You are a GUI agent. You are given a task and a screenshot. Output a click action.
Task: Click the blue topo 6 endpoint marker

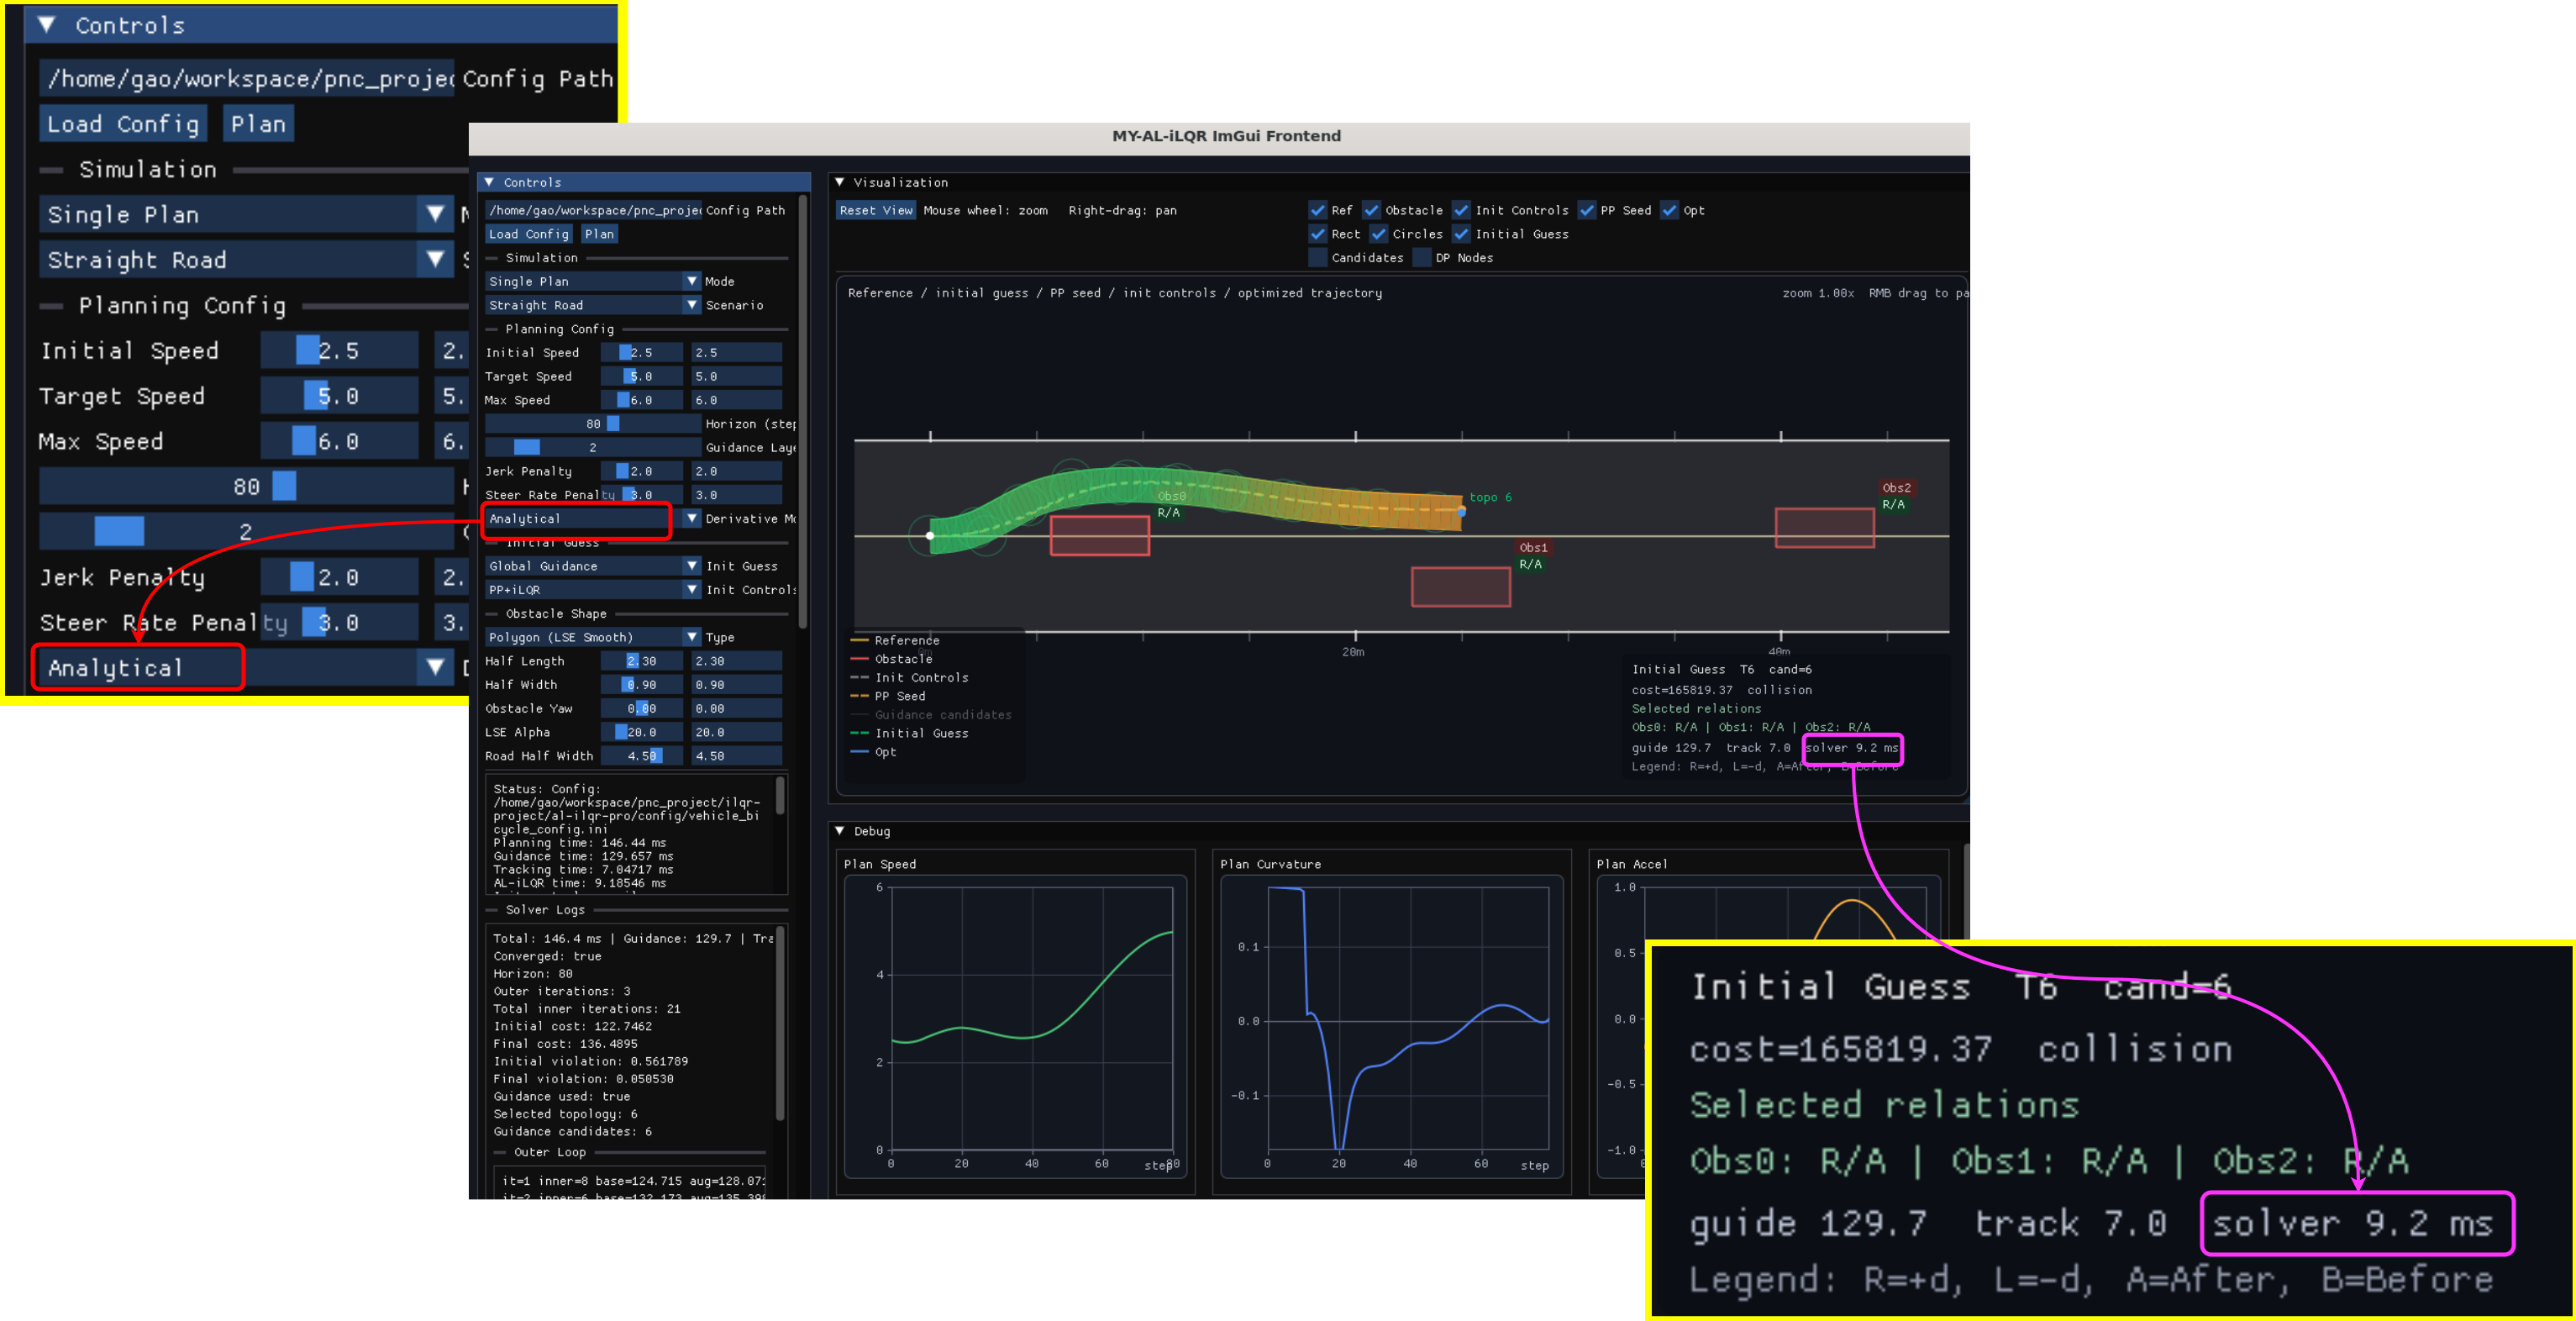[x=1461, y=512]
